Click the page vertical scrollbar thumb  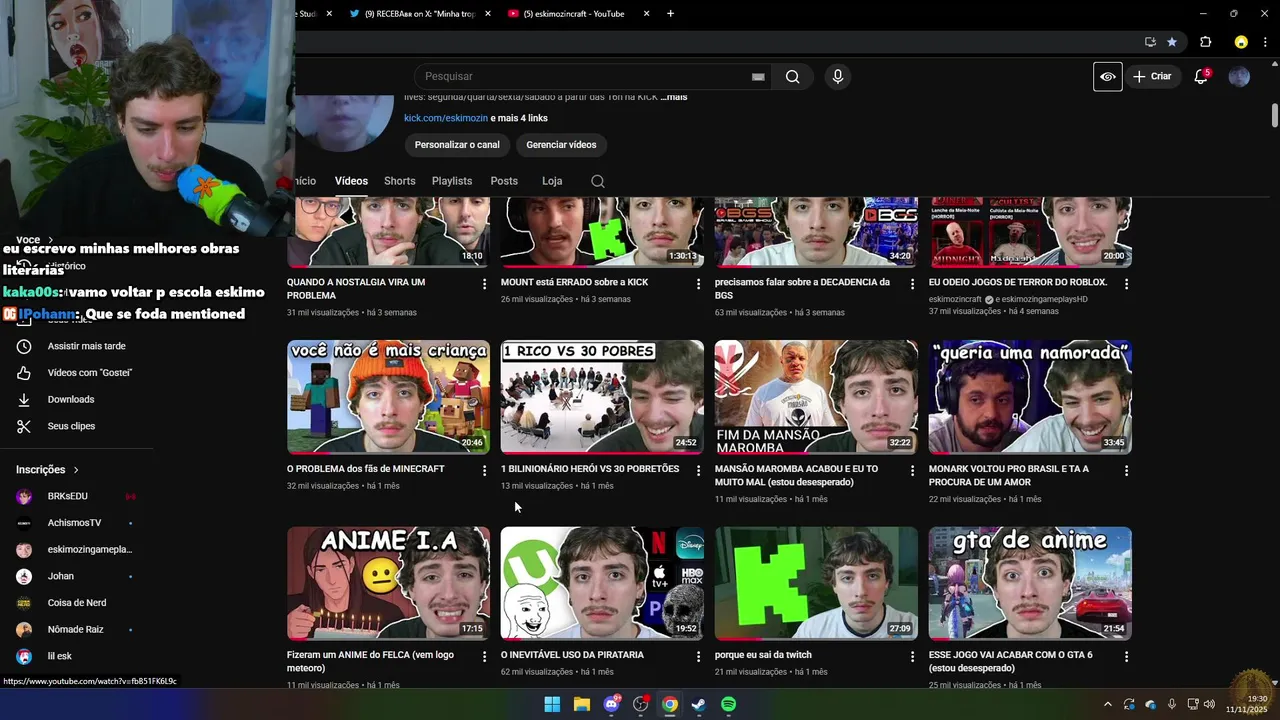(1275, 115)
